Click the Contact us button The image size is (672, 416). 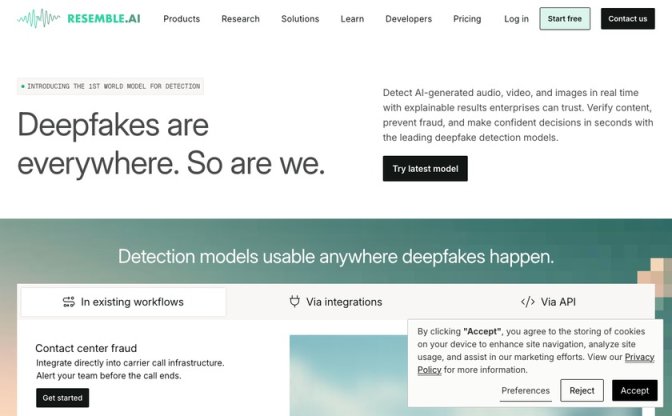click(628, 19)
